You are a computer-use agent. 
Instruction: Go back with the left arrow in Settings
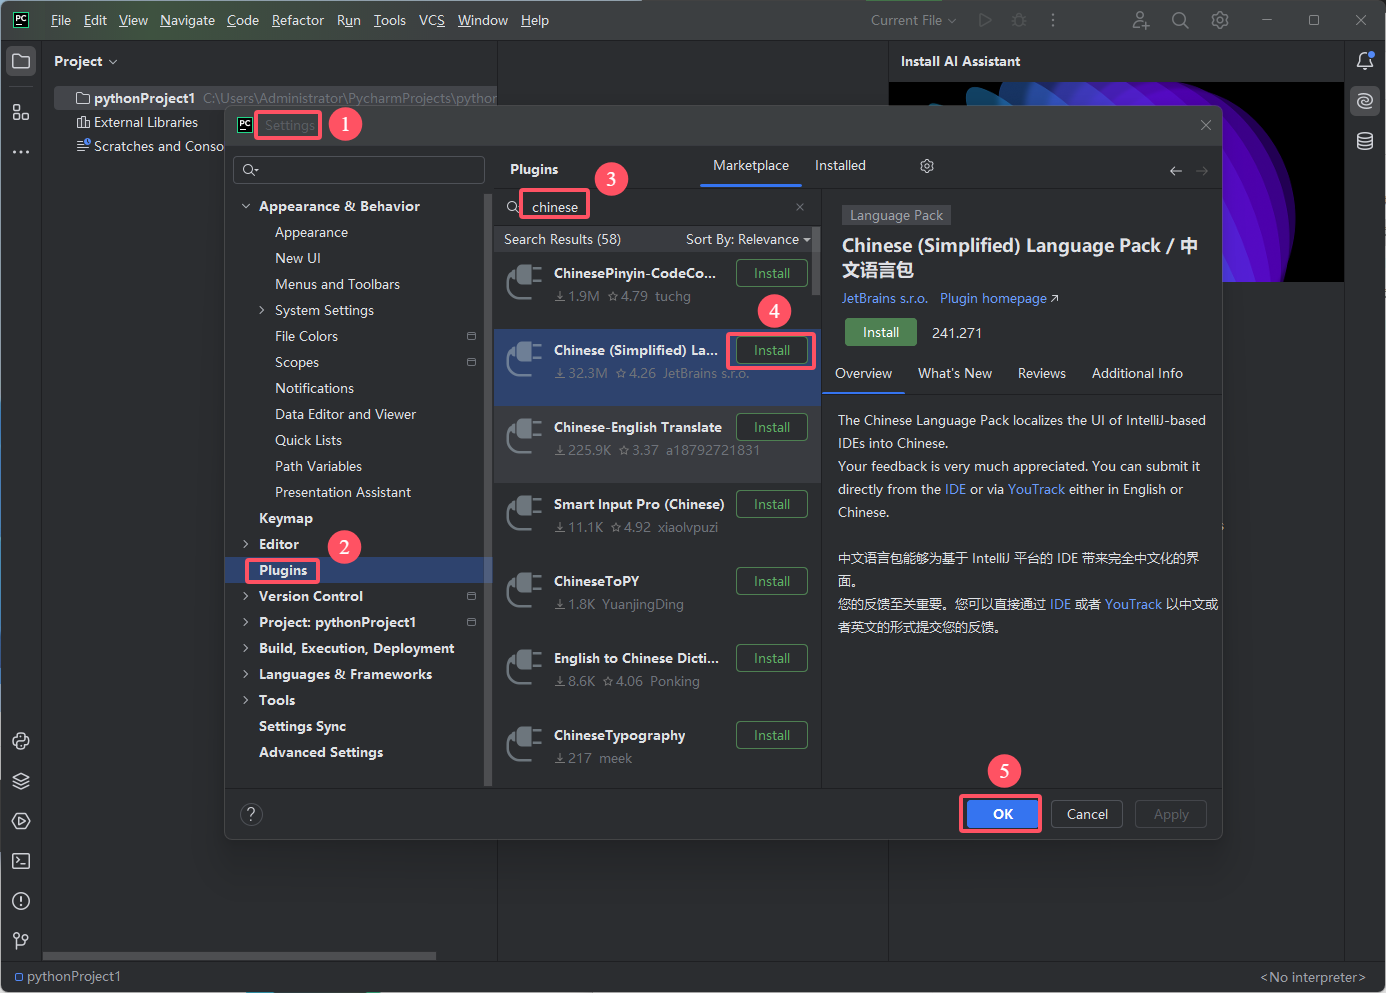point(1176,171)
